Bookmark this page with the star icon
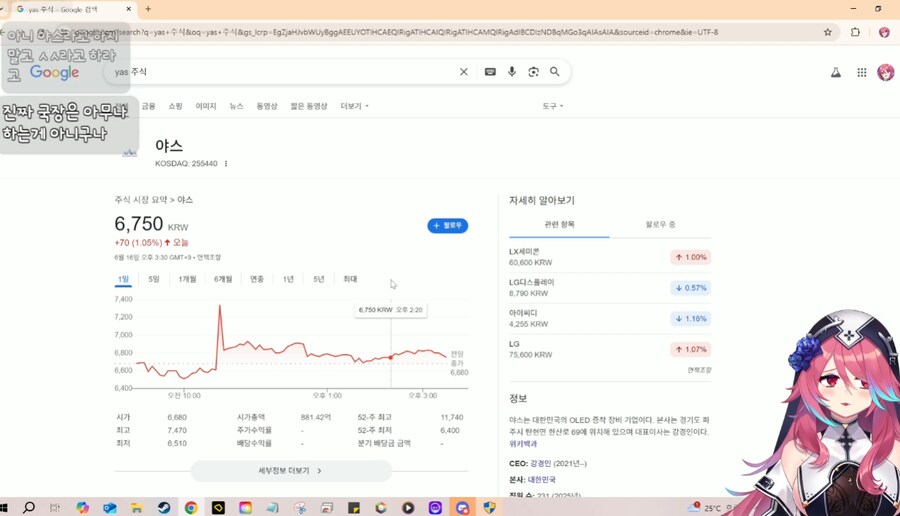The image size is (900, 516). (828, 32)
